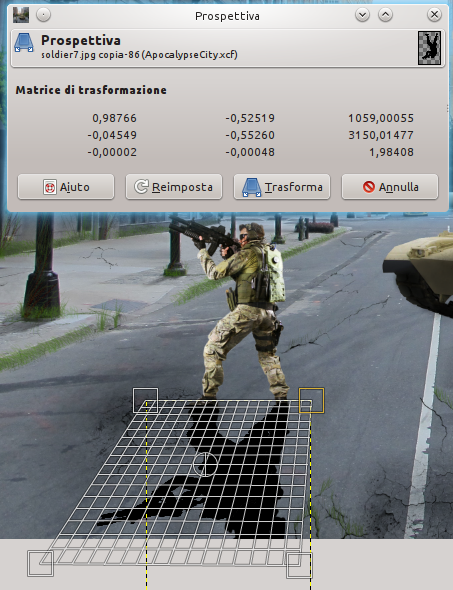Select the bottom-left perspective grid handle
Viewport: 453px width, 590px height.
(40, 563)
